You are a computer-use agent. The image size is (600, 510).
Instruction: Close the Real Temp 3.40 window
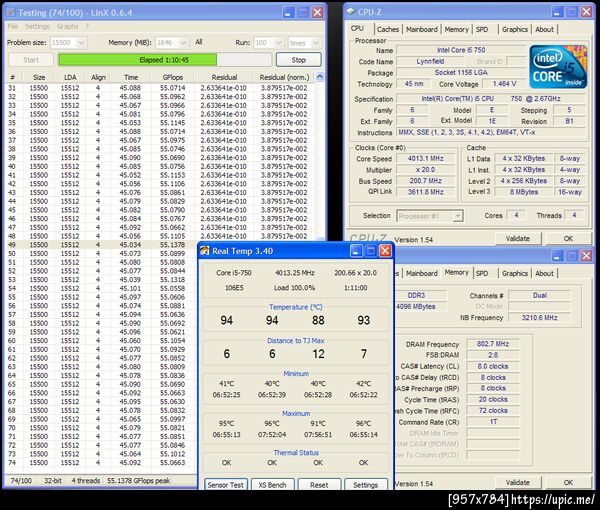385,251
